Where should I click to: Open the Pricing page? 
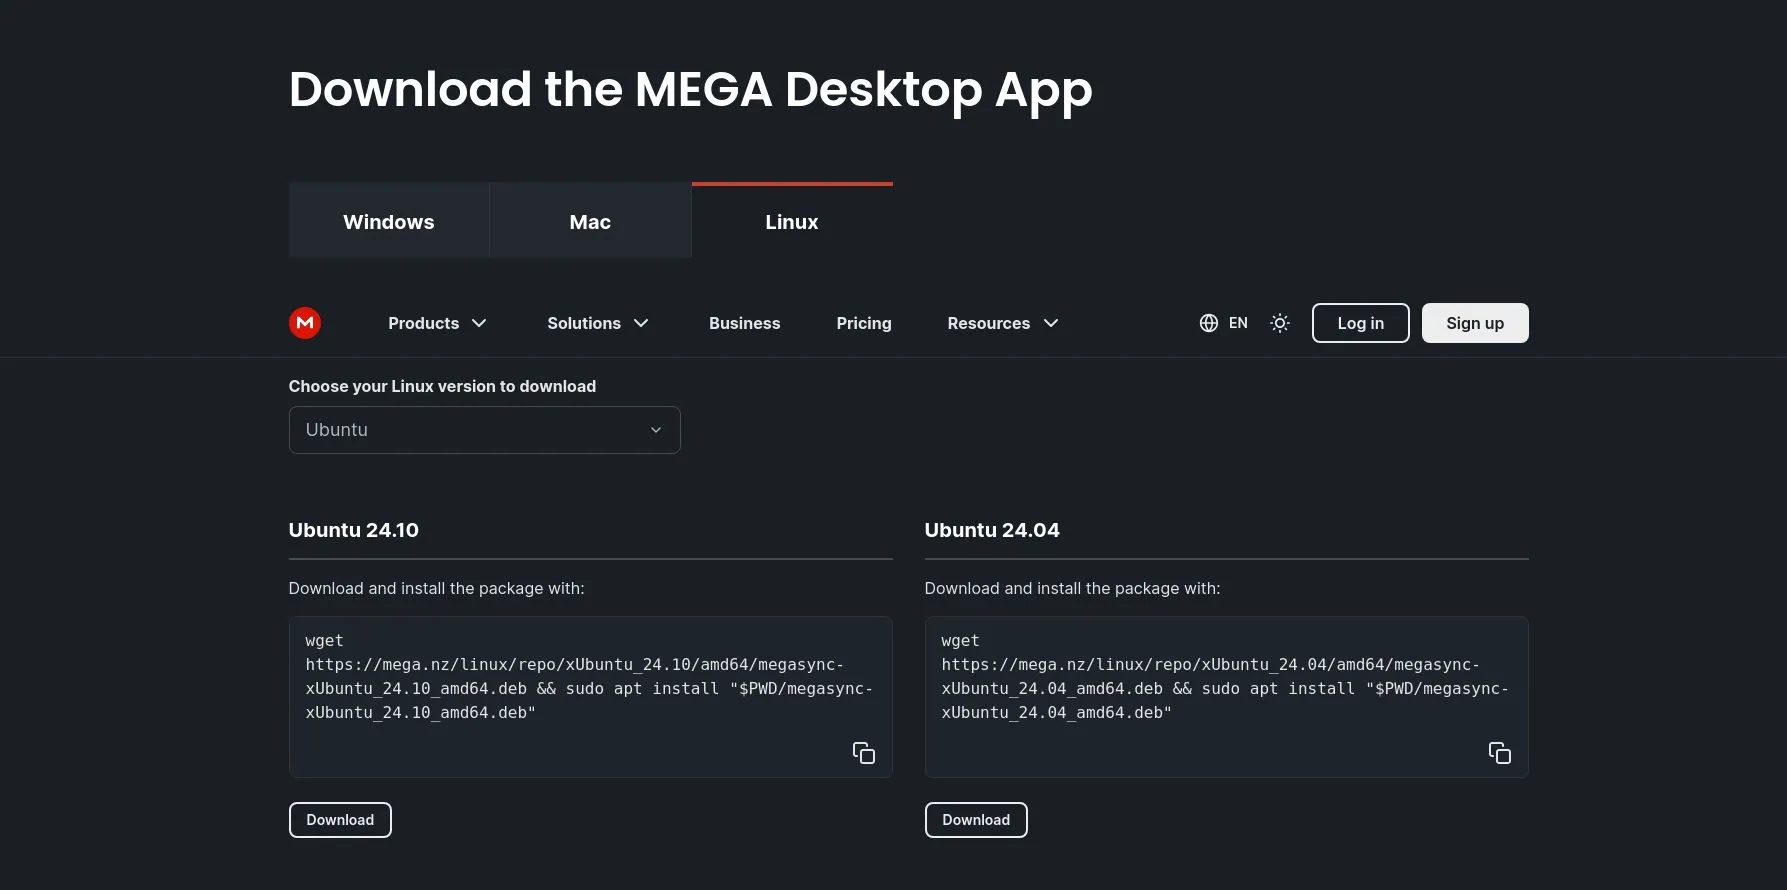point(864,323)
